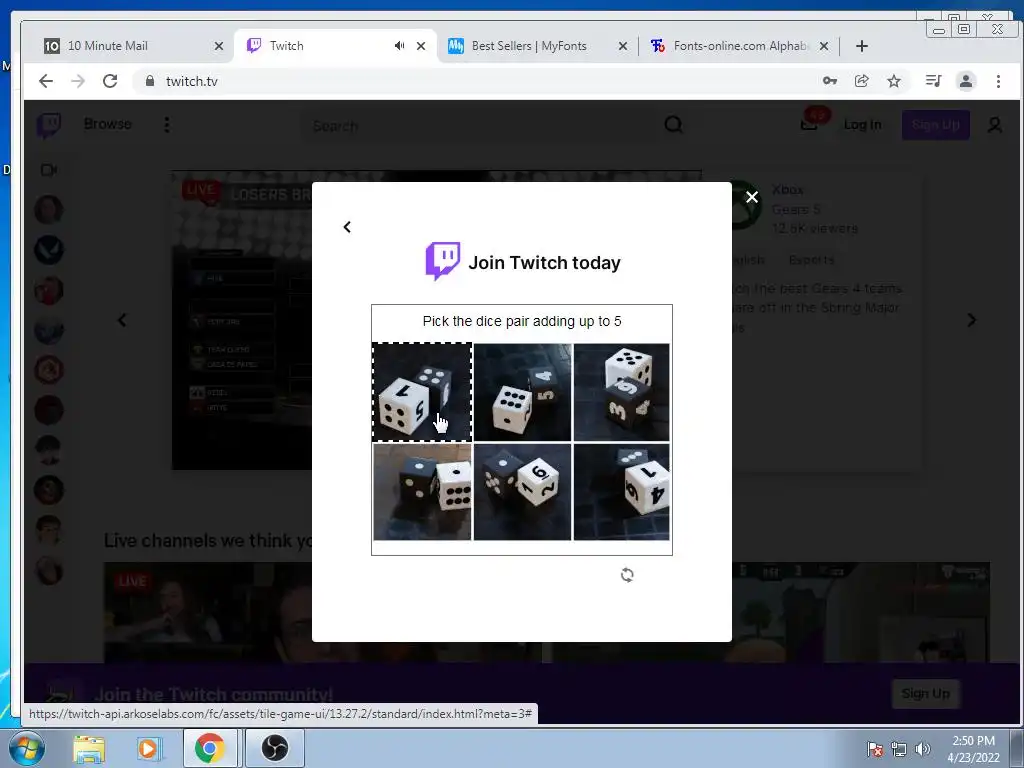Go forward in browser history

tap(78, 81)
